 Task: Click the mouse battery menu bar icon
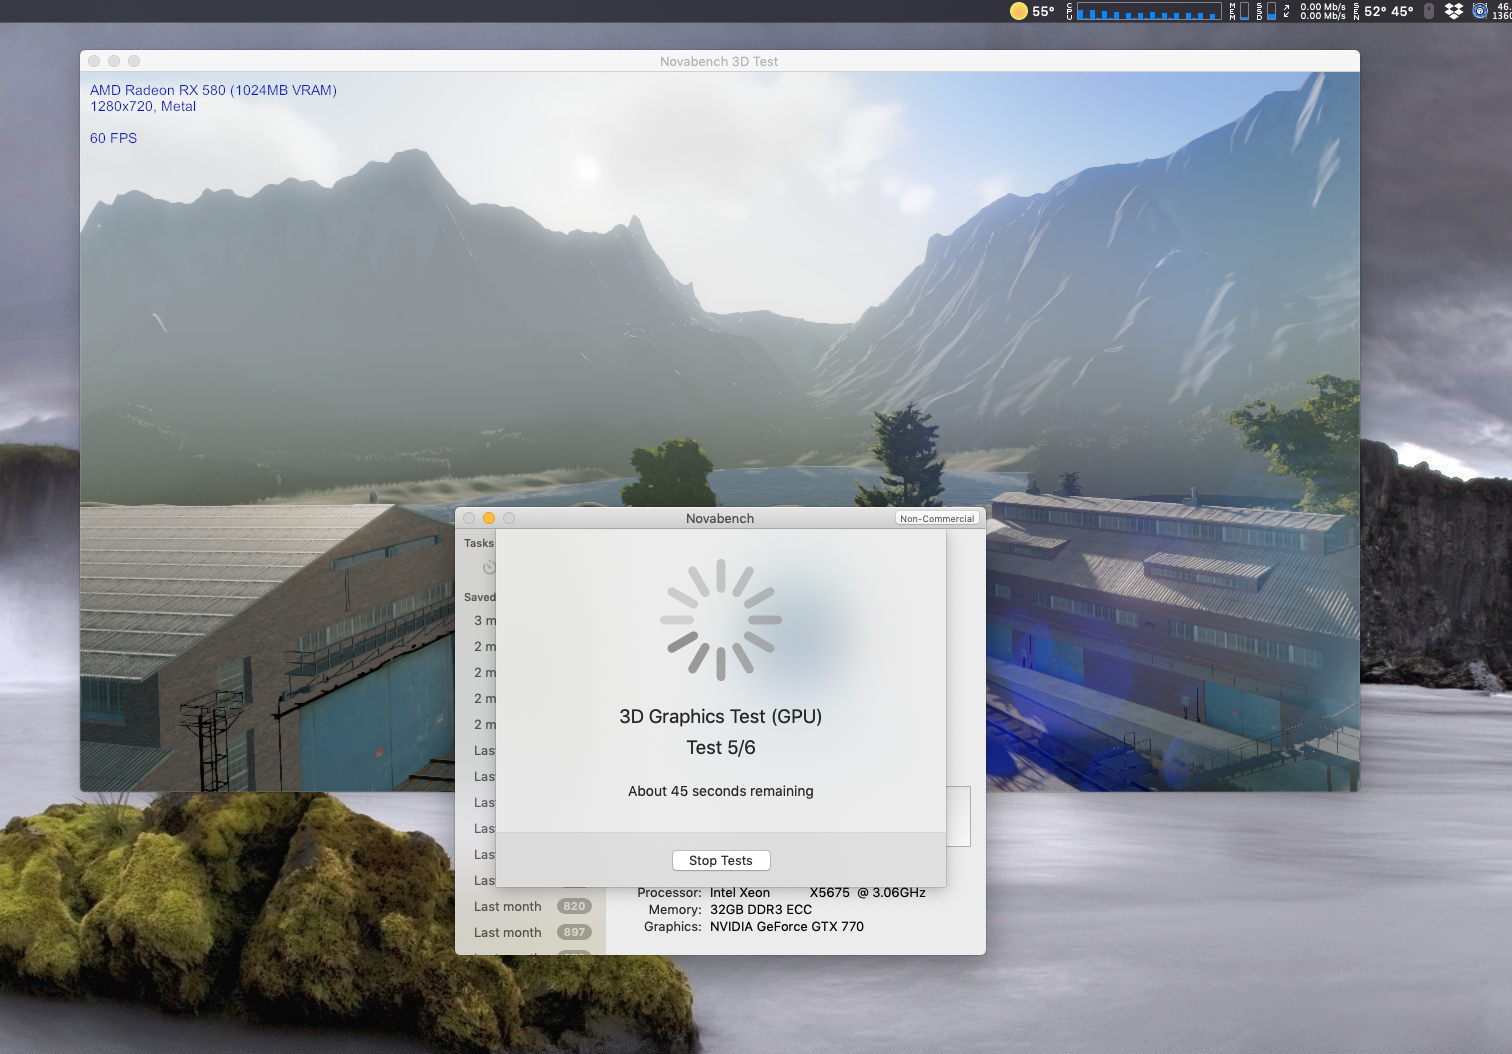point(1429,11)
